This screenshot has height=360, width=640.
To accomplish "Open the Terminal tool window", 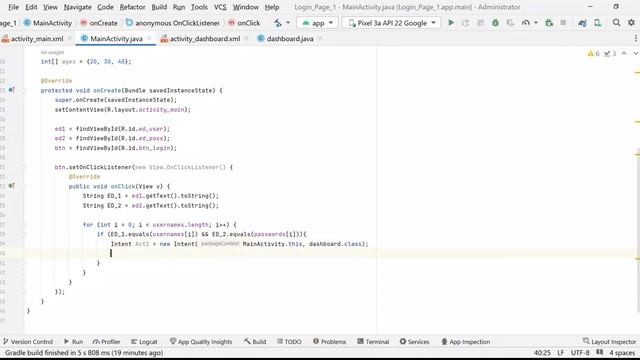I will click(x=373, y=342).
